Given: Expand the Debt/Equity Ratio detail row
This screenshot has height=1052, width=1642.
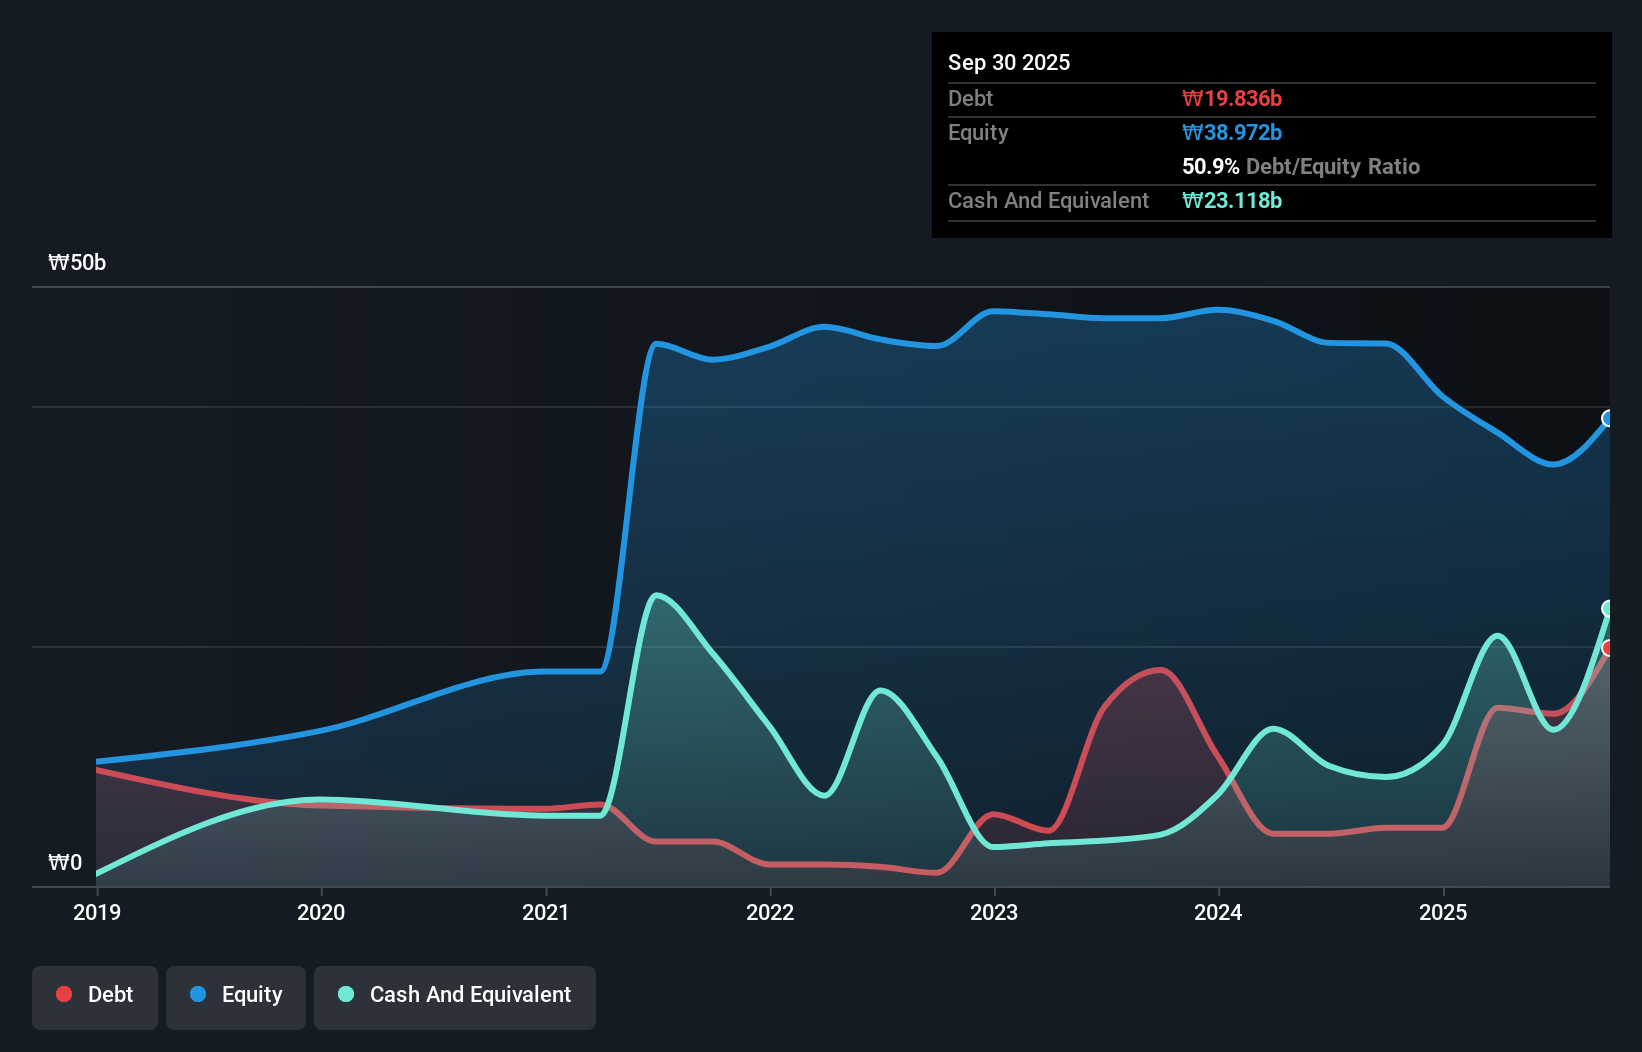Looking at the screenshot, I should pos(1300,166).
